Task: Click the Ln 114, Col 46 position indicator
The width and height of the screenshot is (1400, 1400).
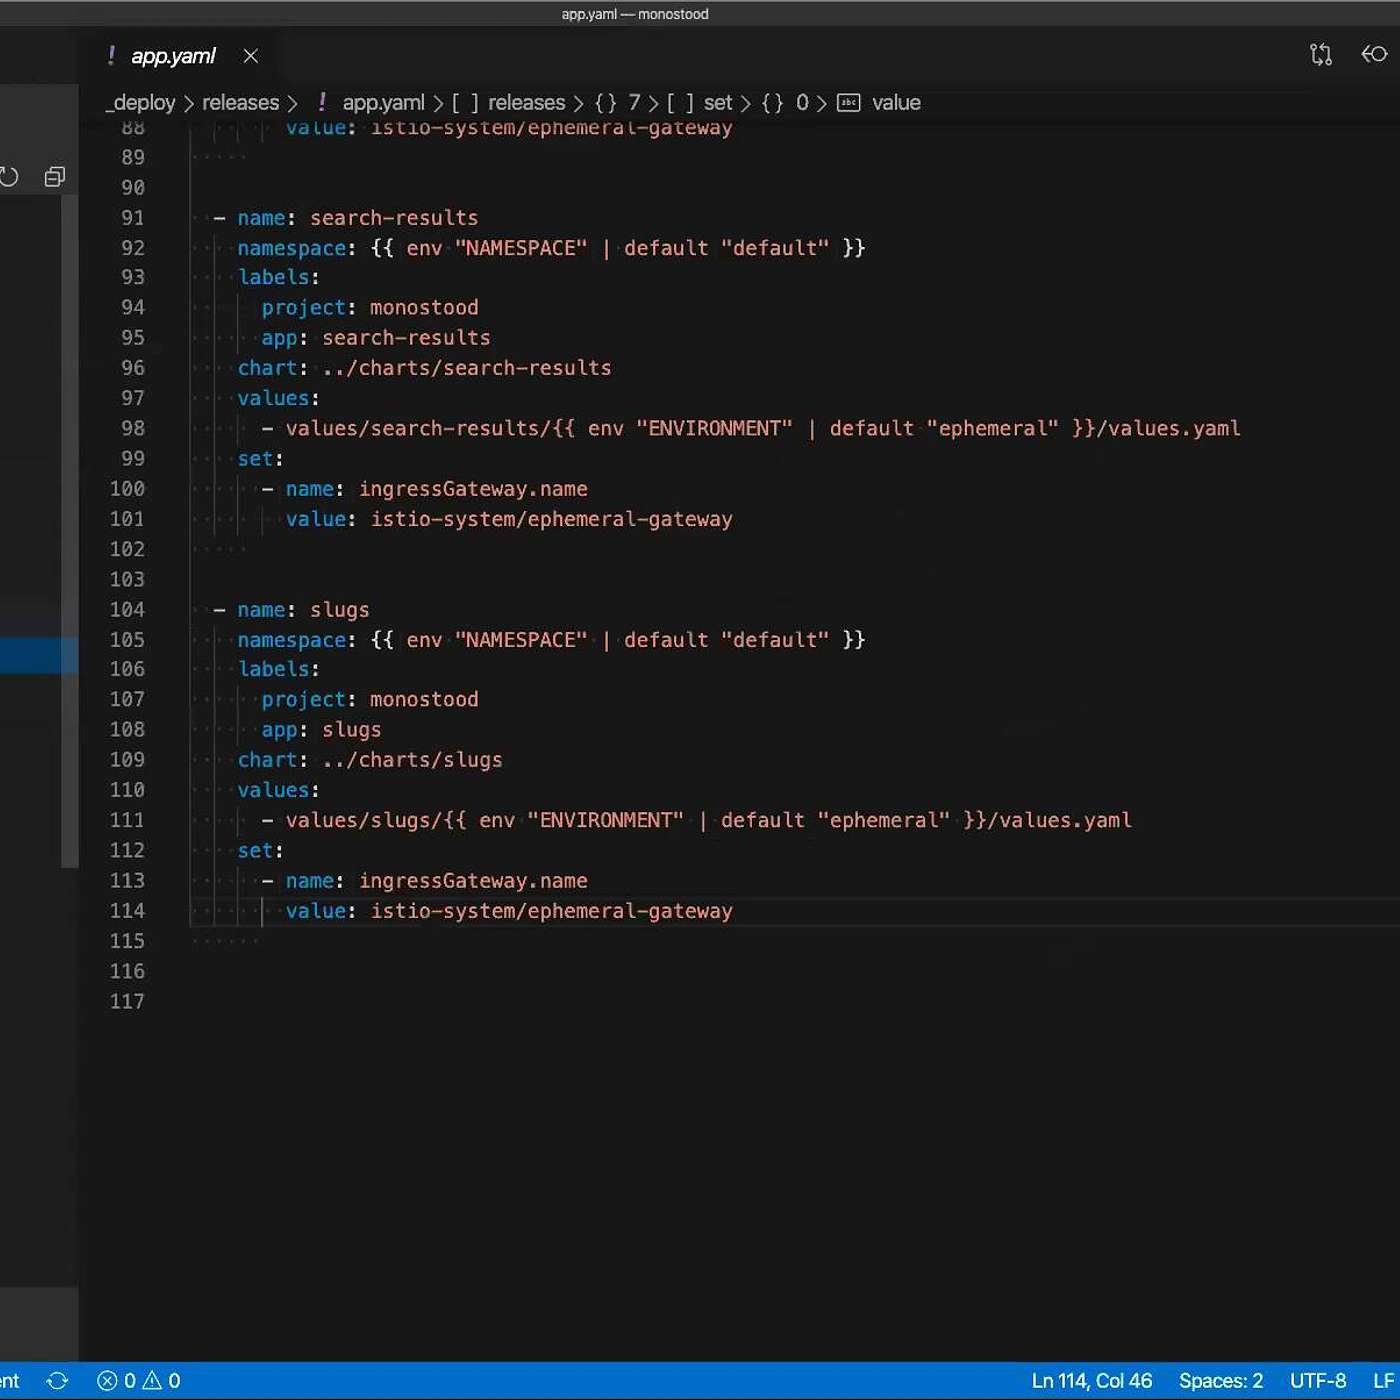Action: pyautogui.click(x=1091, y=1381)
